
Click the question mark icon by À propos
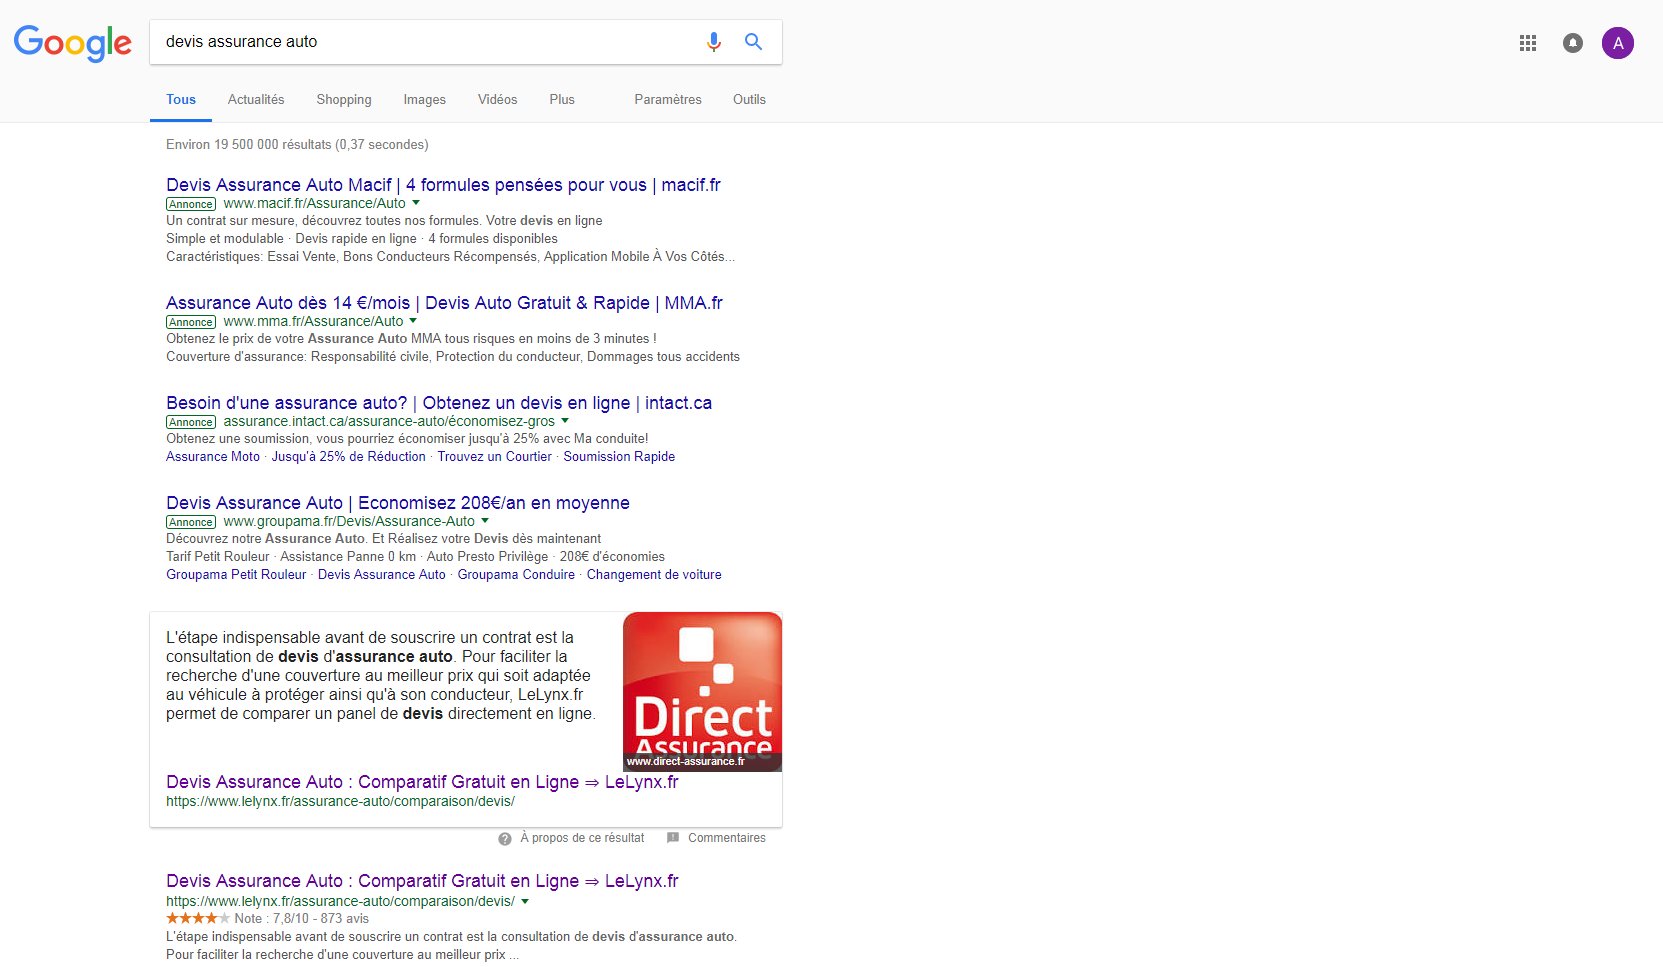point(505,839)
